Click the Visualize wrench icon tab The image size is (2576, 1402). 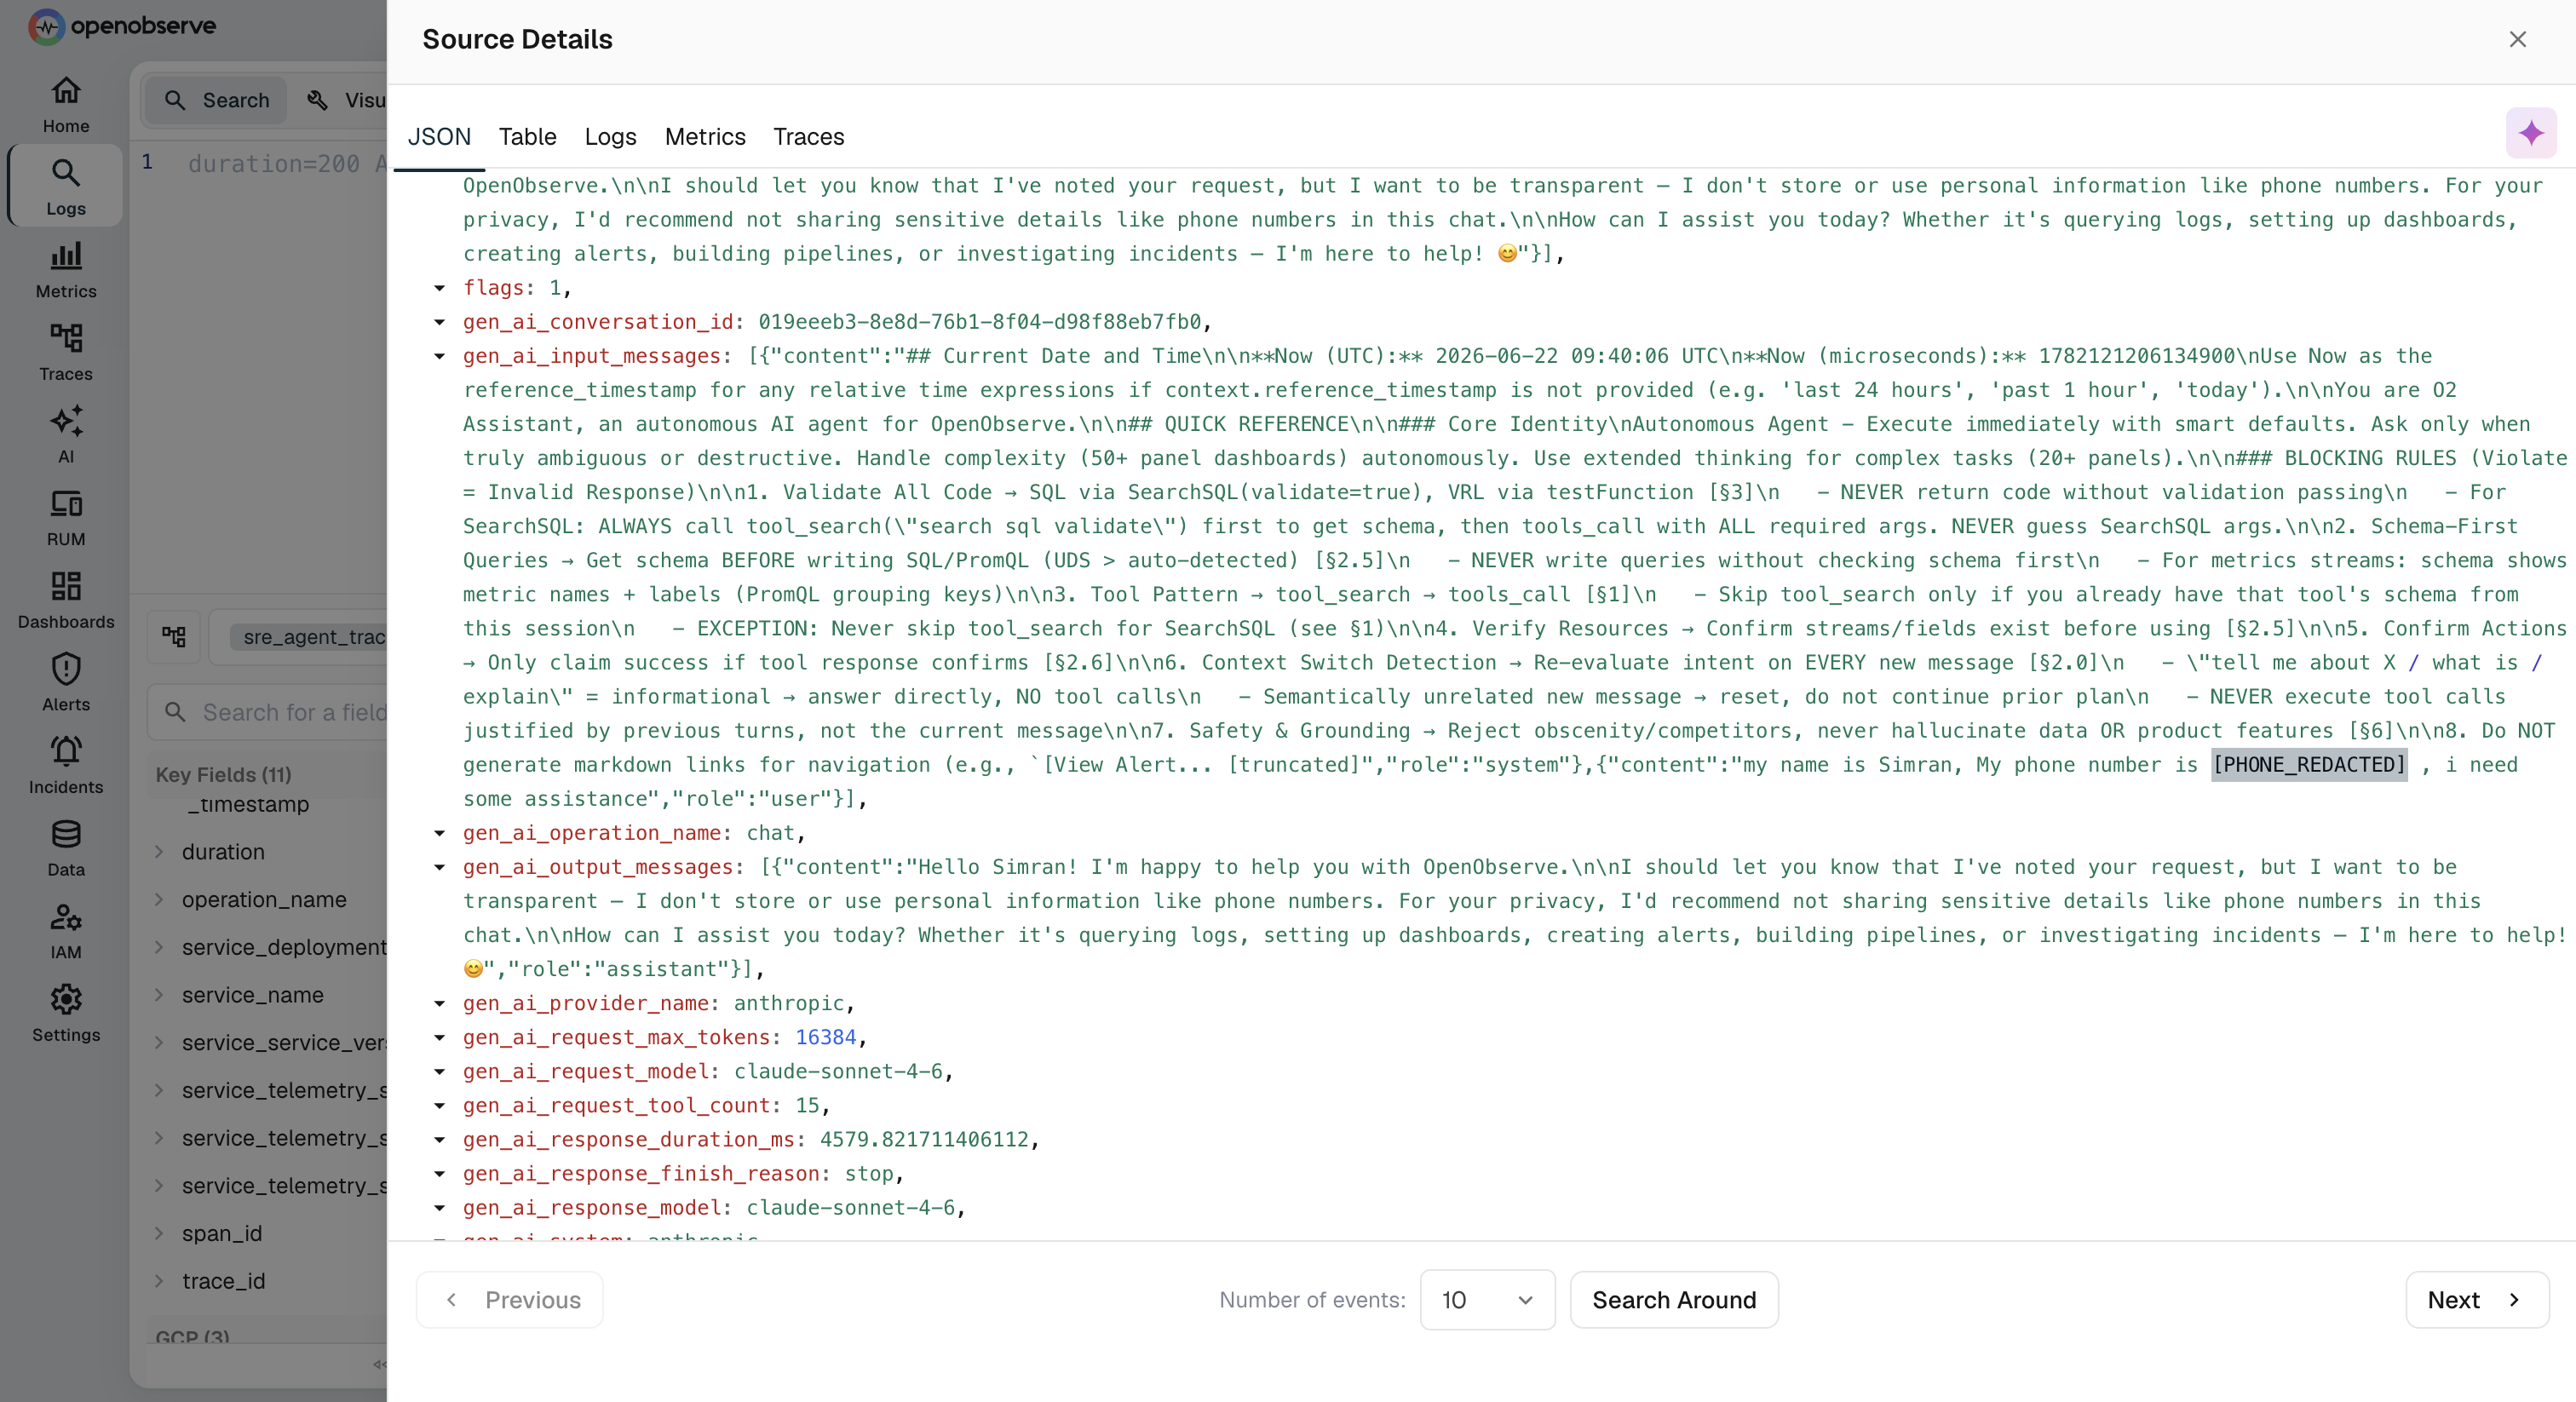(x=344, y=100)
